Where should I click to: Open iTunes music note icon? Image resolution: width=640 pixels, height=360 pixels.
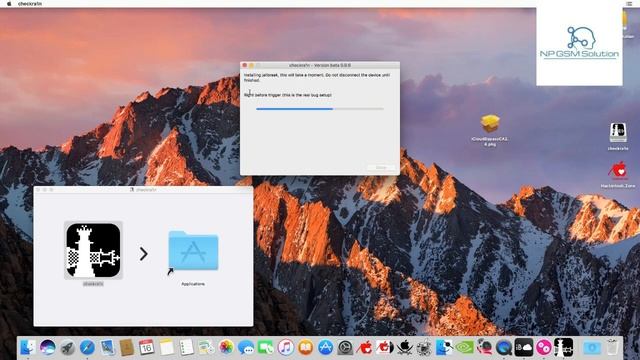click(x=286, y=348)
